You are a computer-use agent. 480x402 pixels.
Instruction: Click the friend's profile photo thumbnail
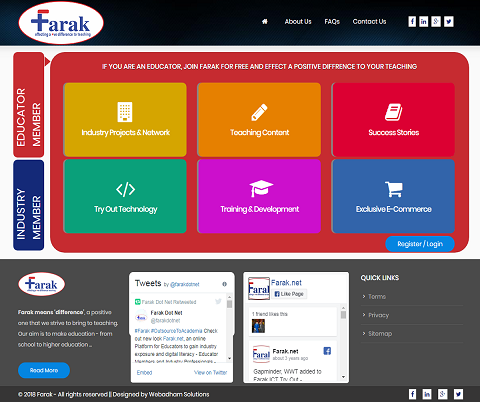tap(258, 326)
